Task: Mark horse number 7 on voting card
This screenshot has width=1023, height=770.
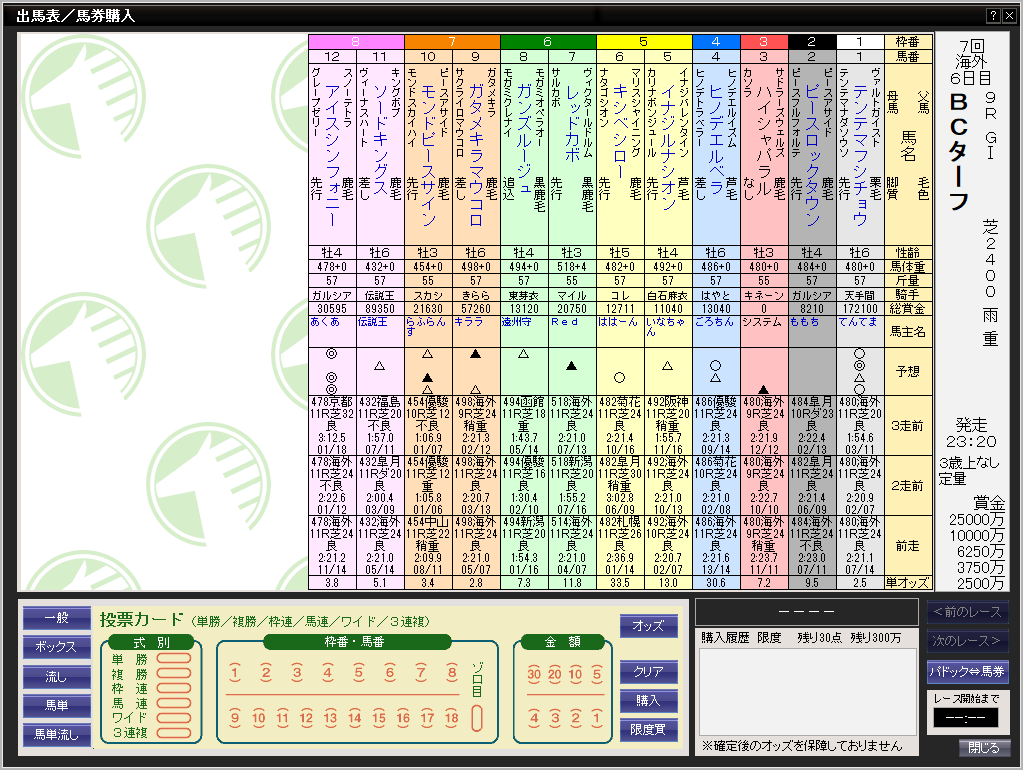Action: [421, 673]
